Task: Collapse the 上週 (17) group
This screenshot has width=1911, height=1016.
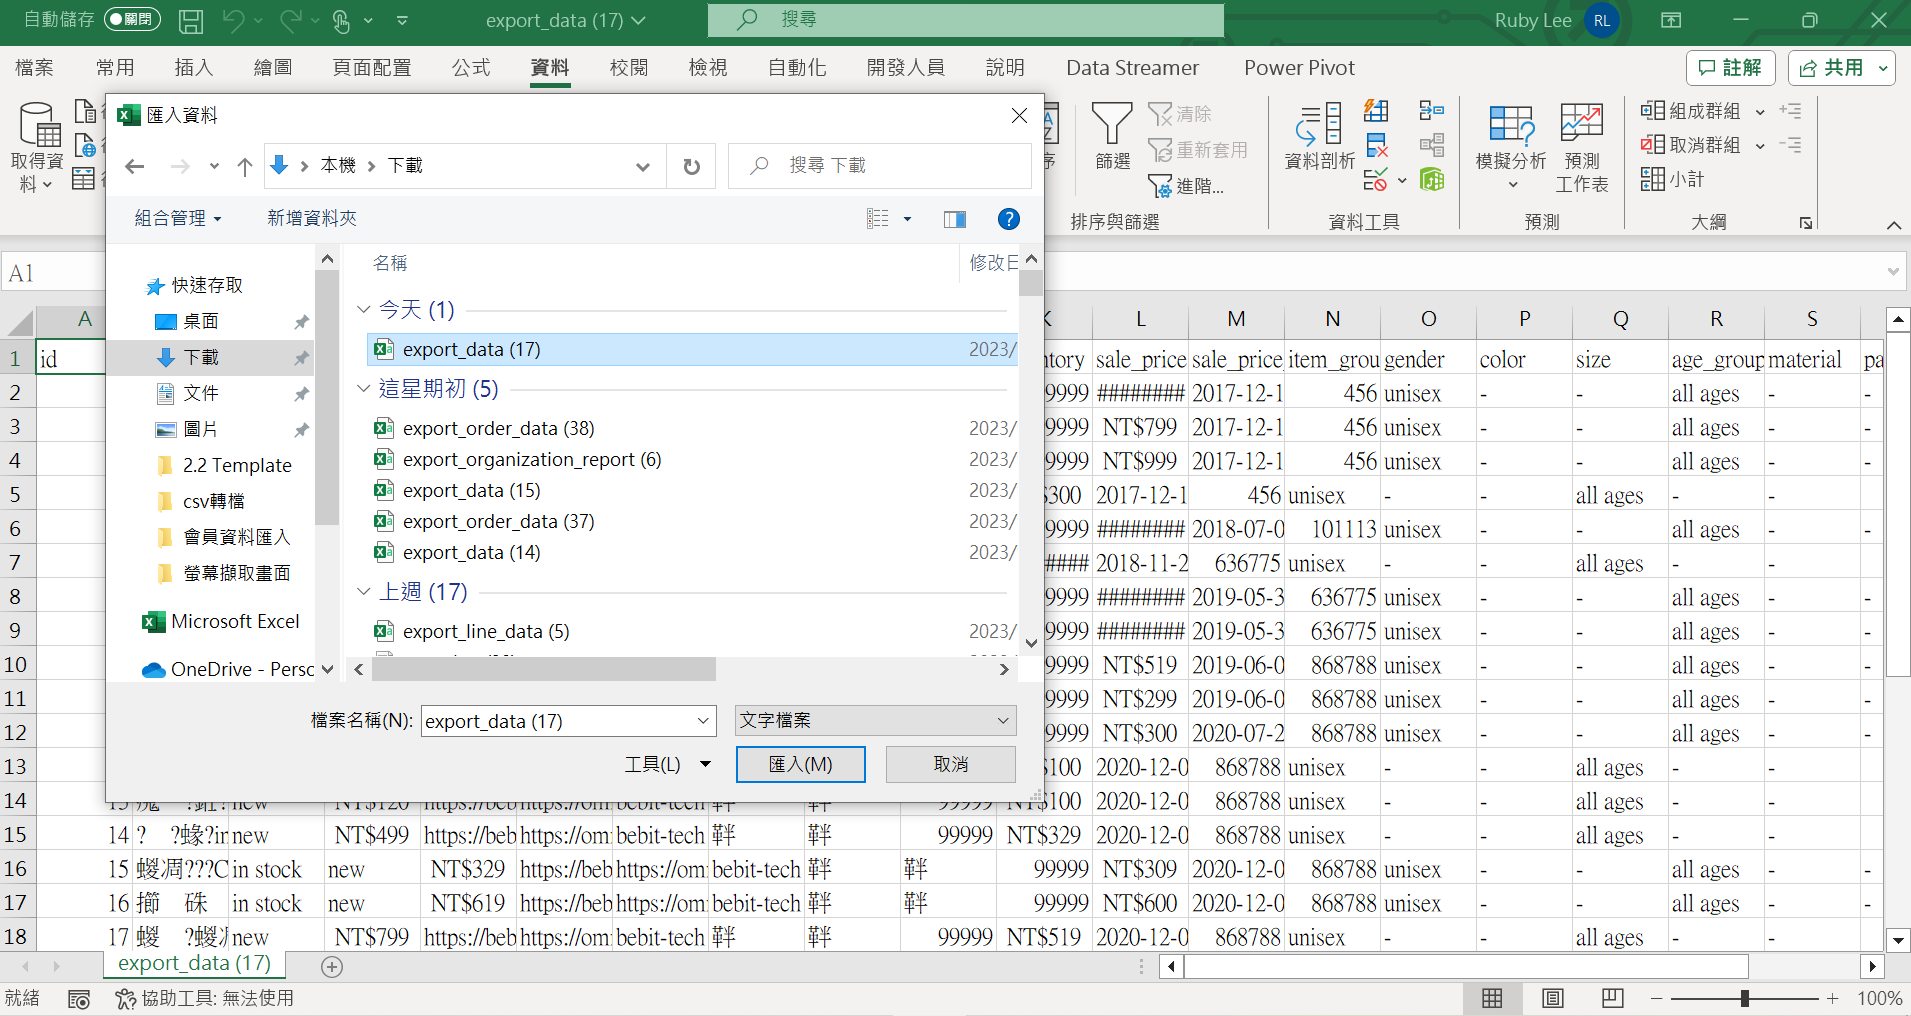Action: (x=364, y=592)
